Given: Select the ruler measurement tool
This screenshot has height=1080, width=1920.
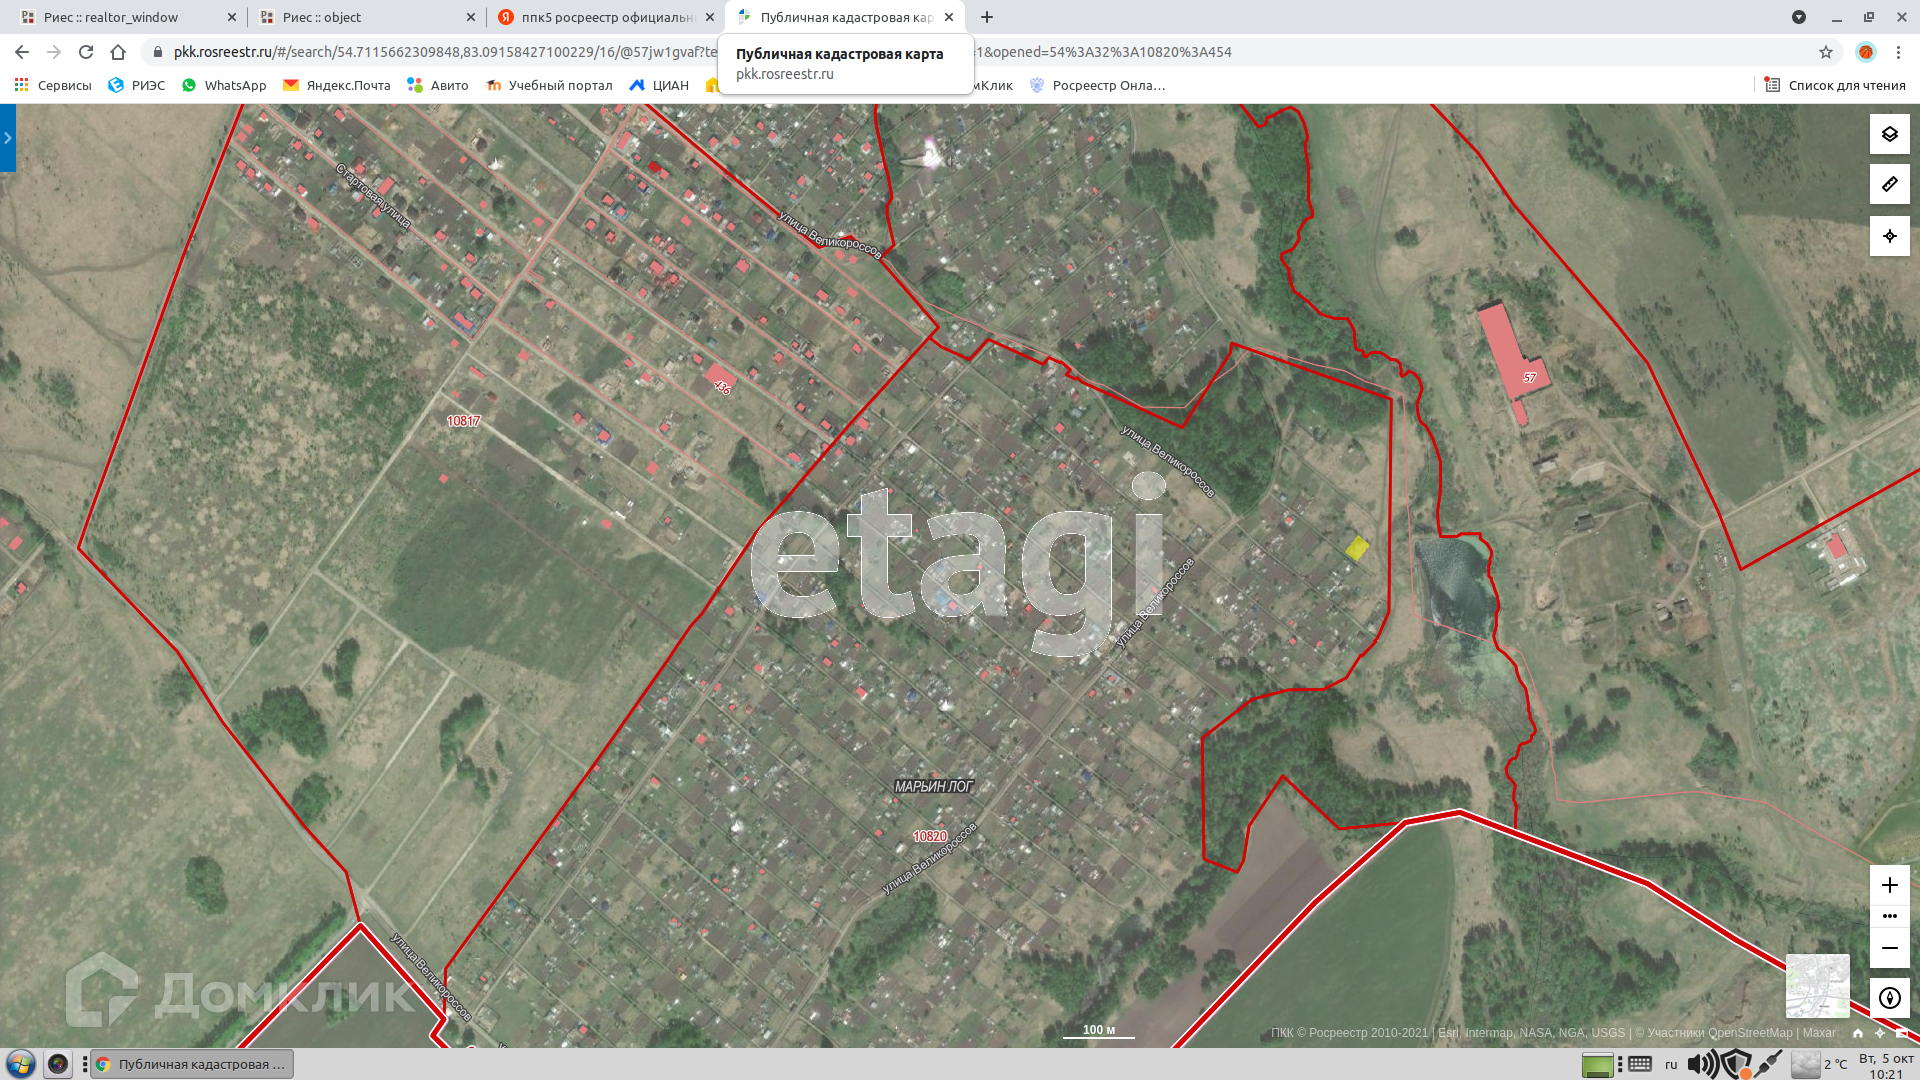Looking at the screenshot, I should click(1889, 185).
